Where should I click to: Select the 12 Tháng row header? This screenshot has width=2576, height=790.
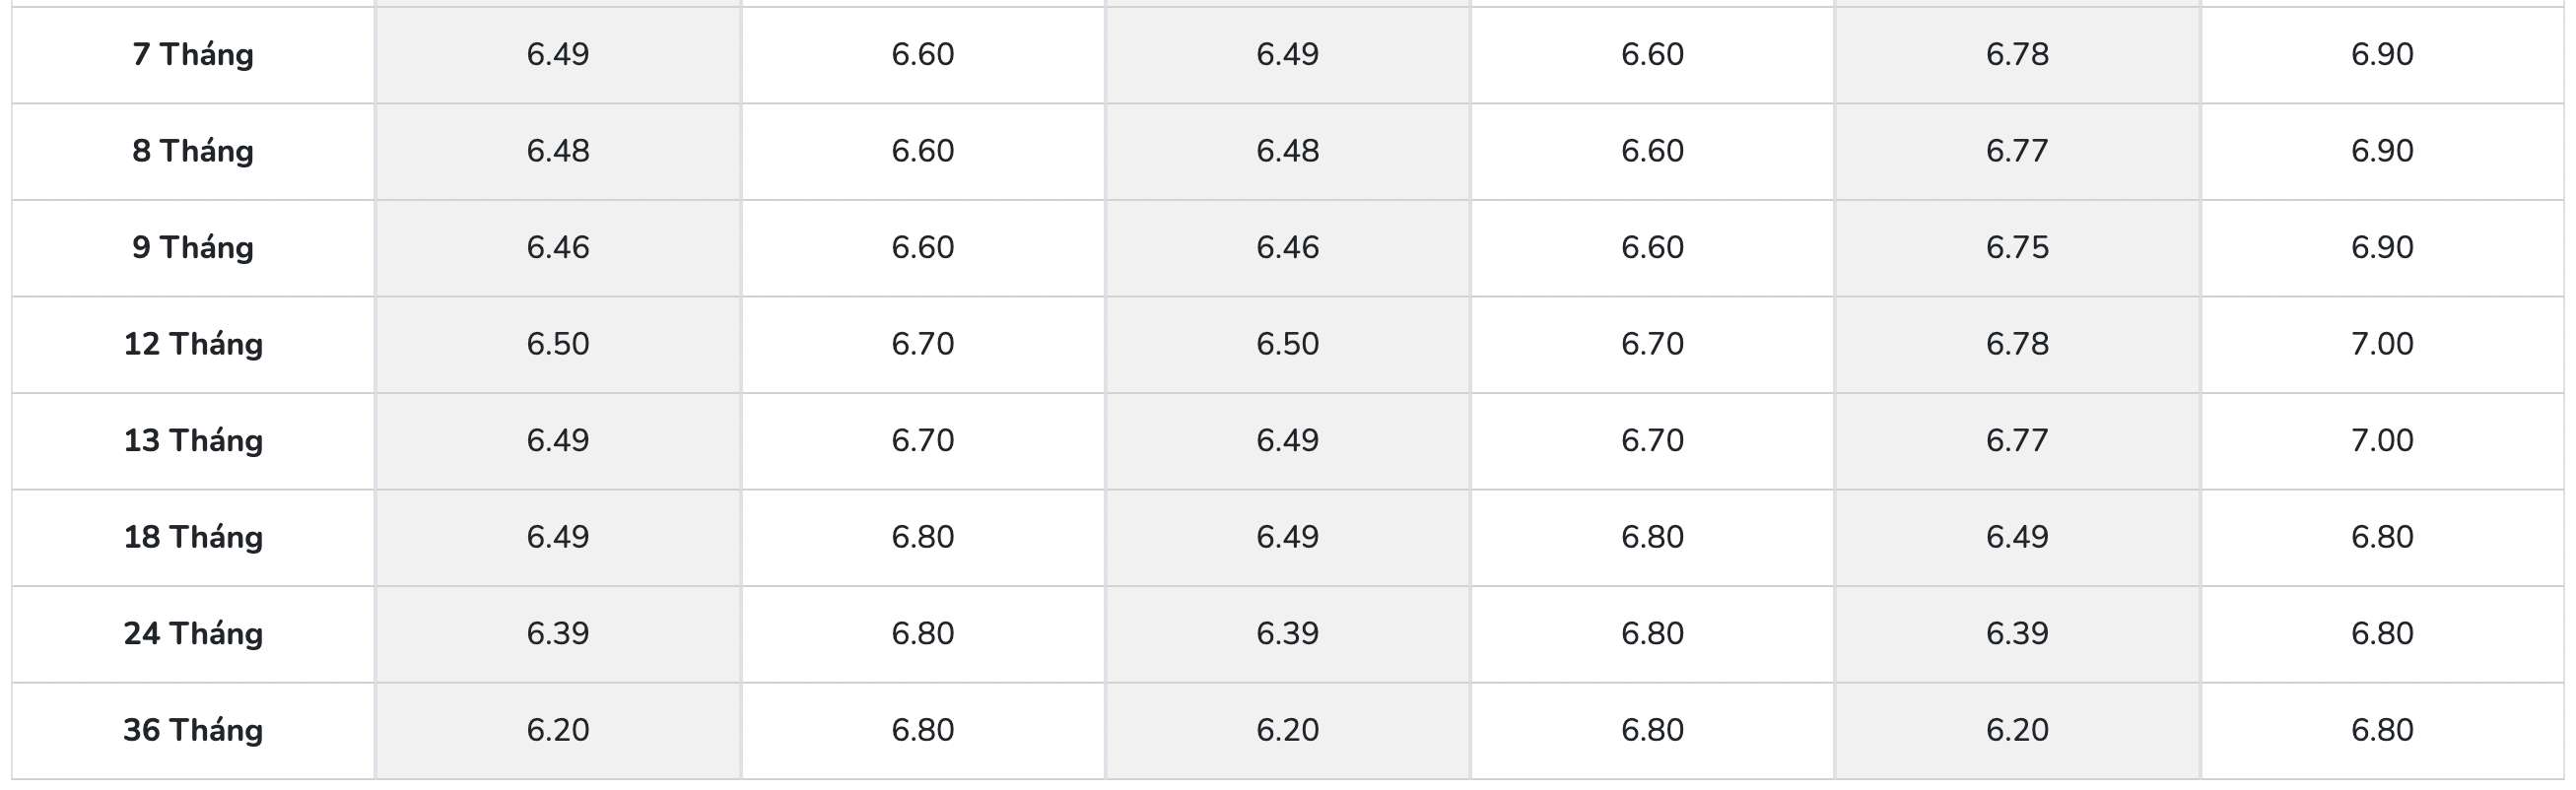(x=193, y=344)
